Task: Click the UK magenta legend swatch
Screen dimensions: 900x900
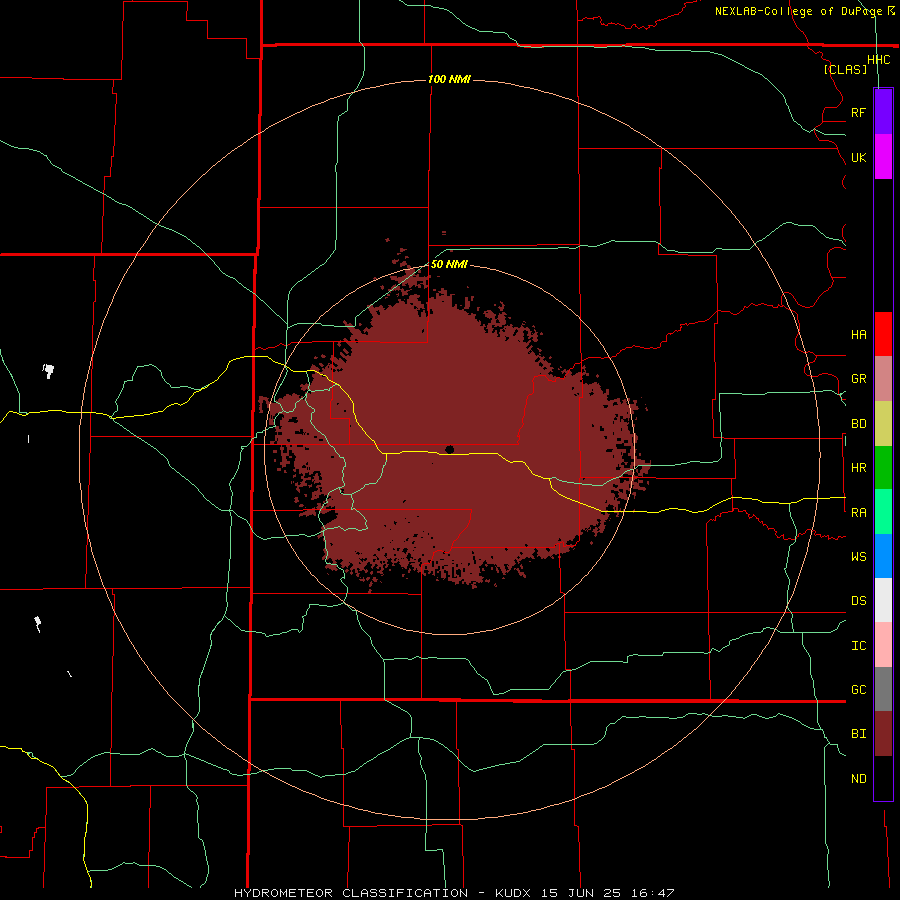Action: tap(883, 157)
